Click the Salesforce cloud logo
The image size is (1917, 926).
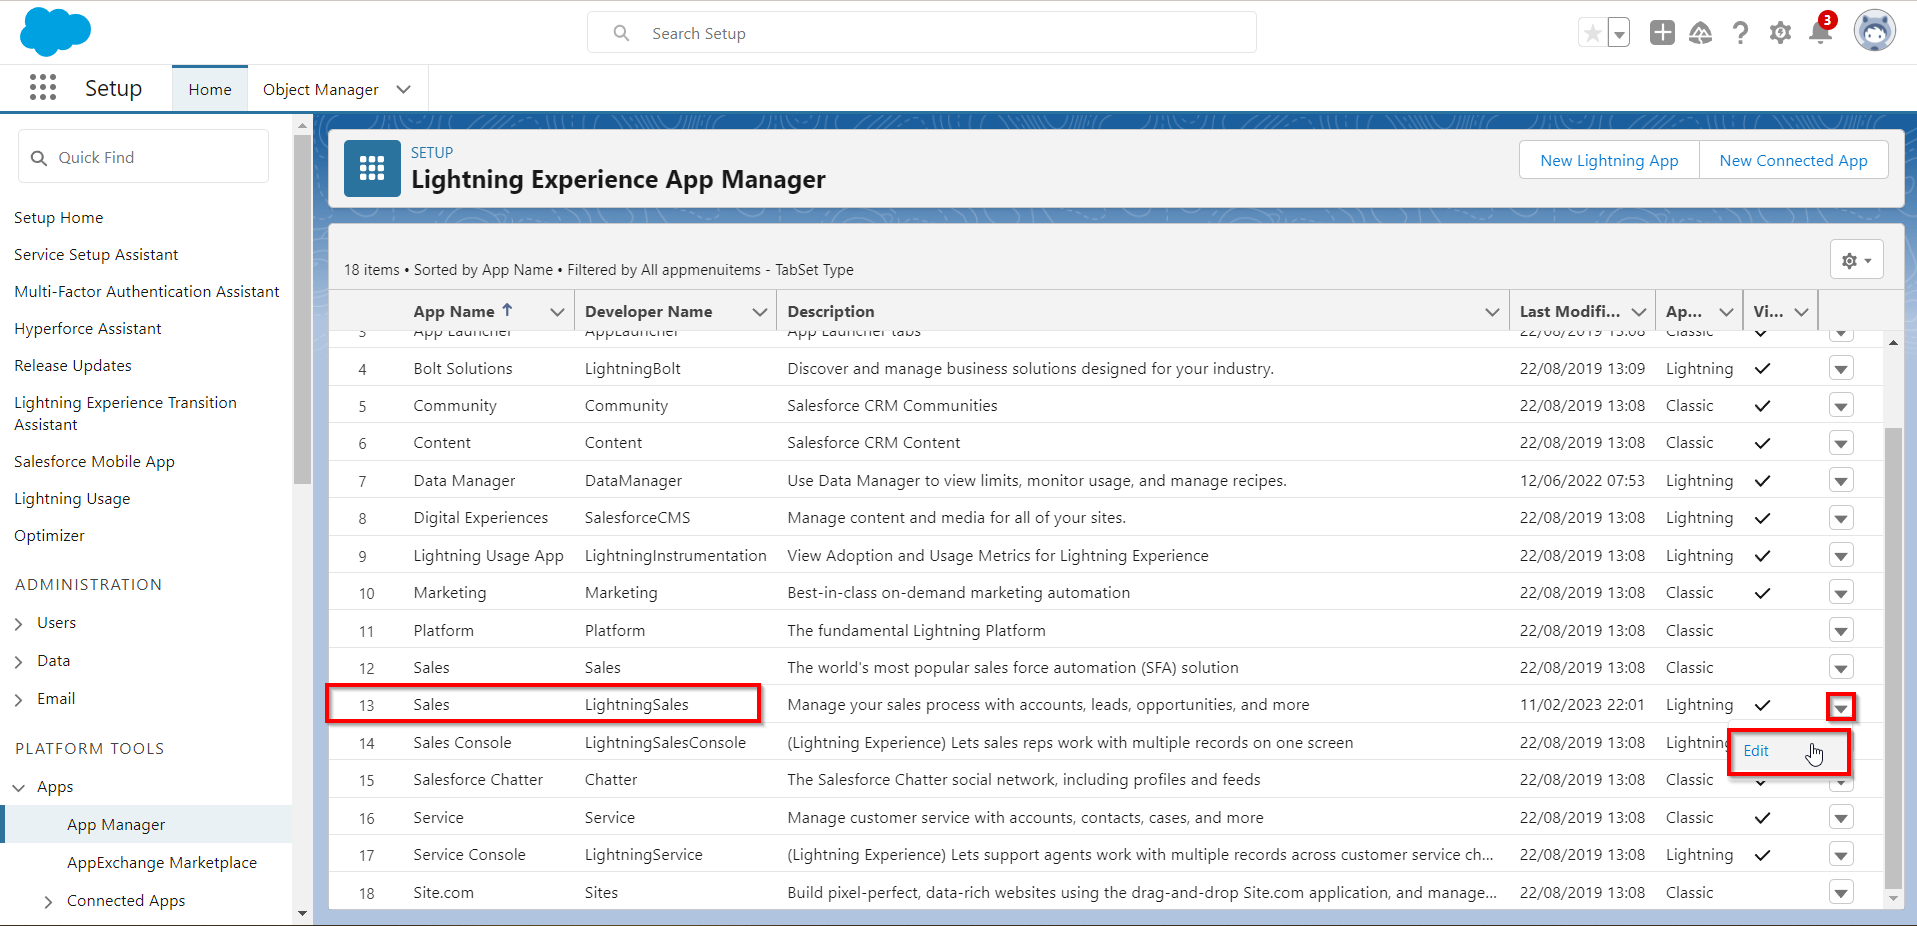tap(55, 32)
